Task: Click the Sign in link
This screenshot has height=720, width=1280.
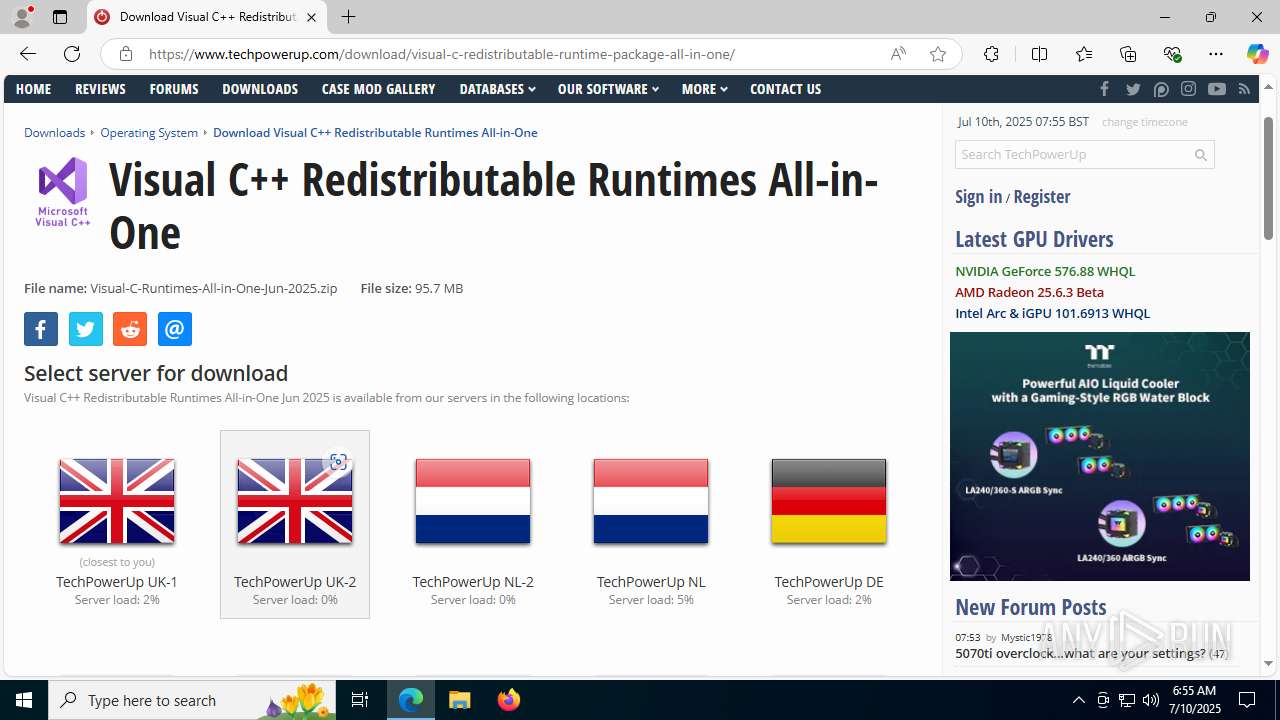Action: coord(978,196)
